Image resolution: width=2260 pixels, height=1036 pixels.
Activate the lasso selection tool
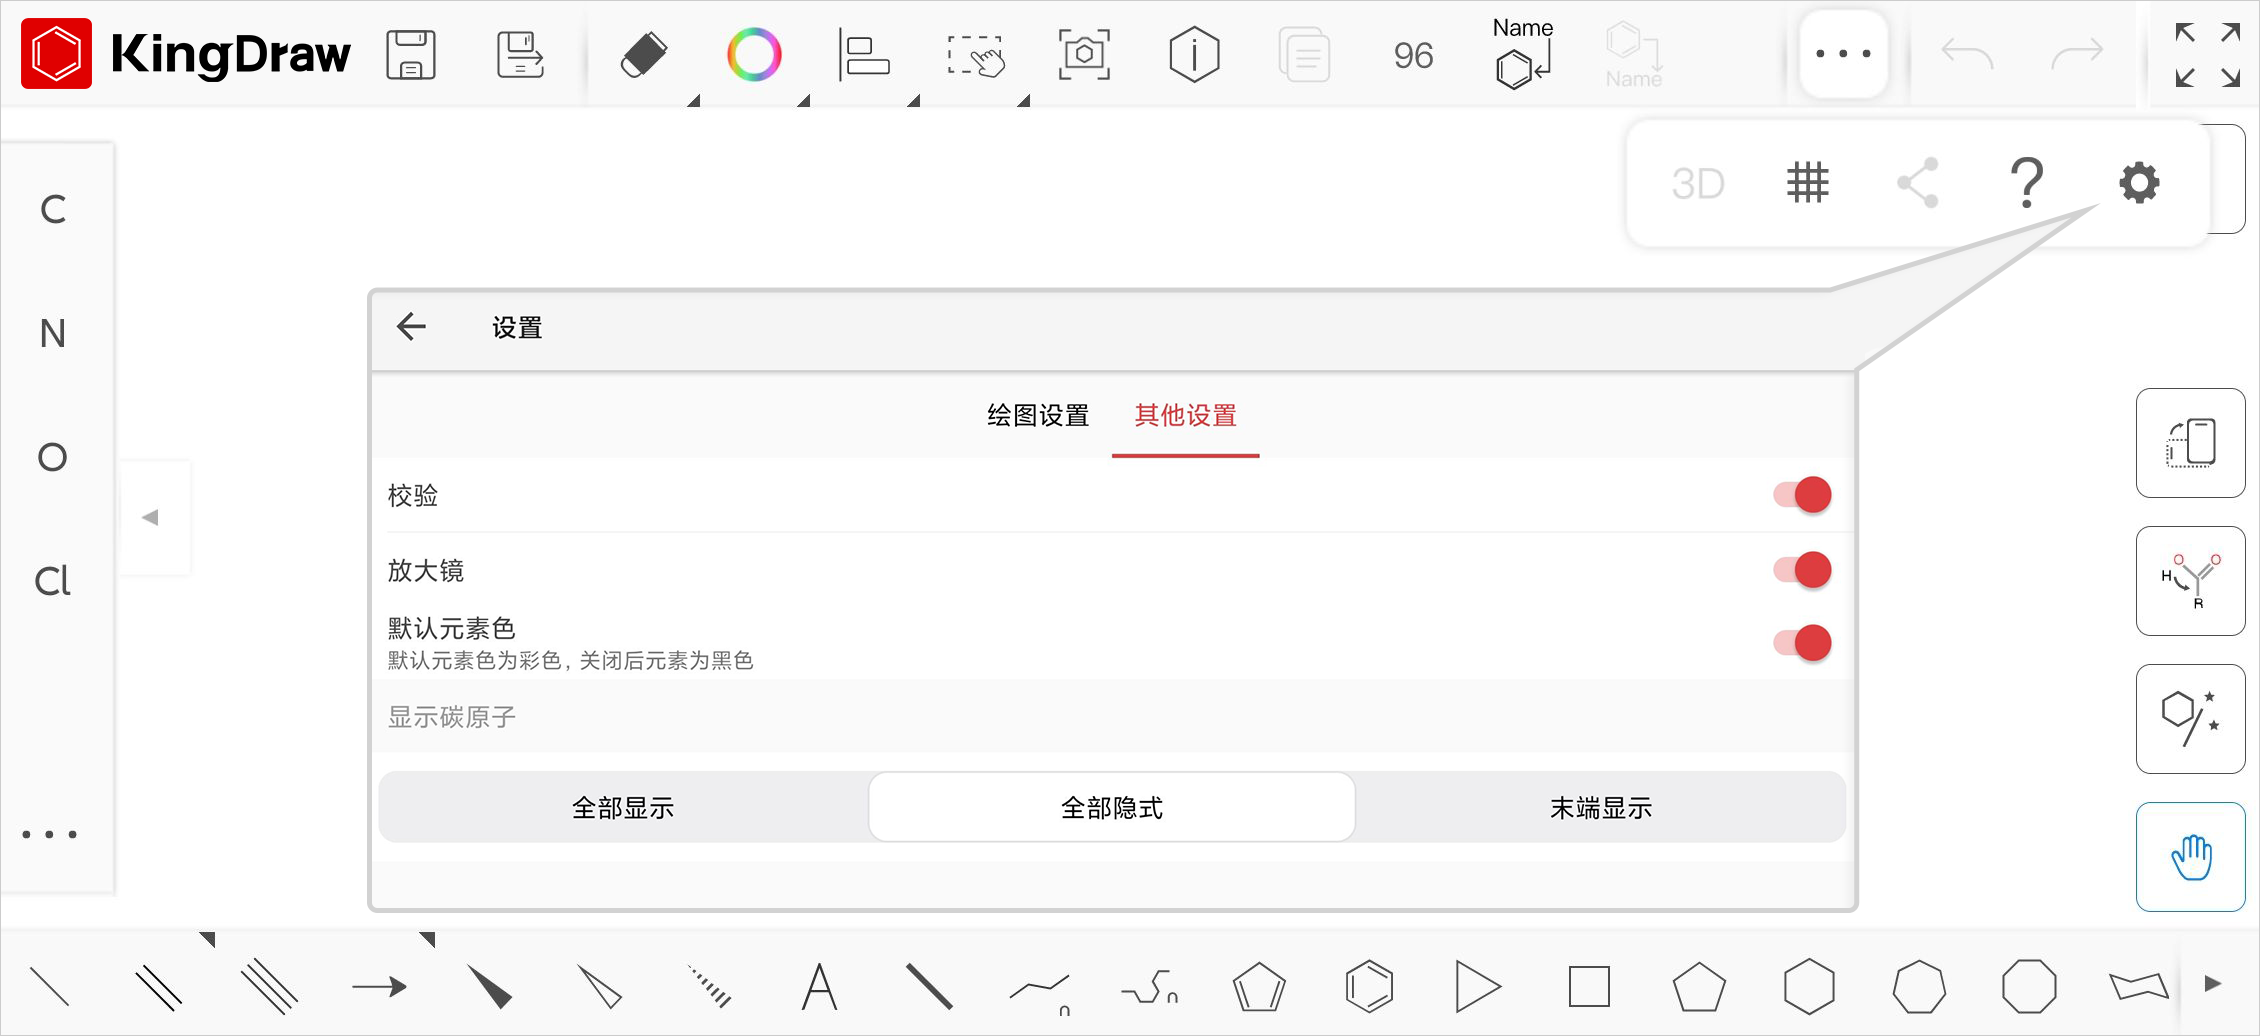point(977,55)
